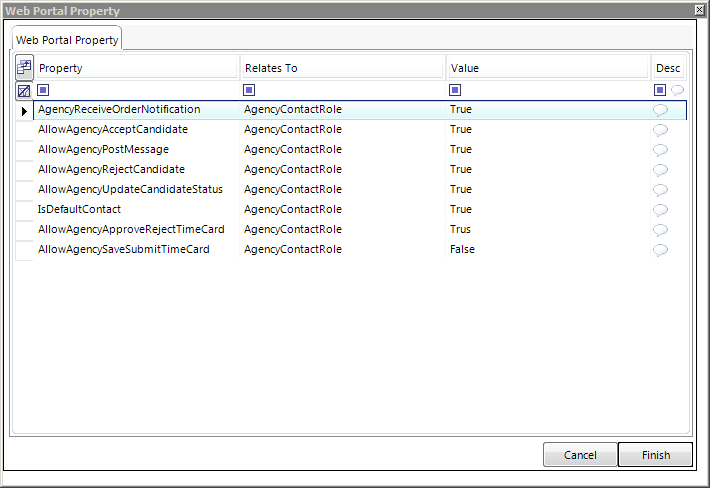Click the speech bubble in the filter row

[x=677, y=90]
